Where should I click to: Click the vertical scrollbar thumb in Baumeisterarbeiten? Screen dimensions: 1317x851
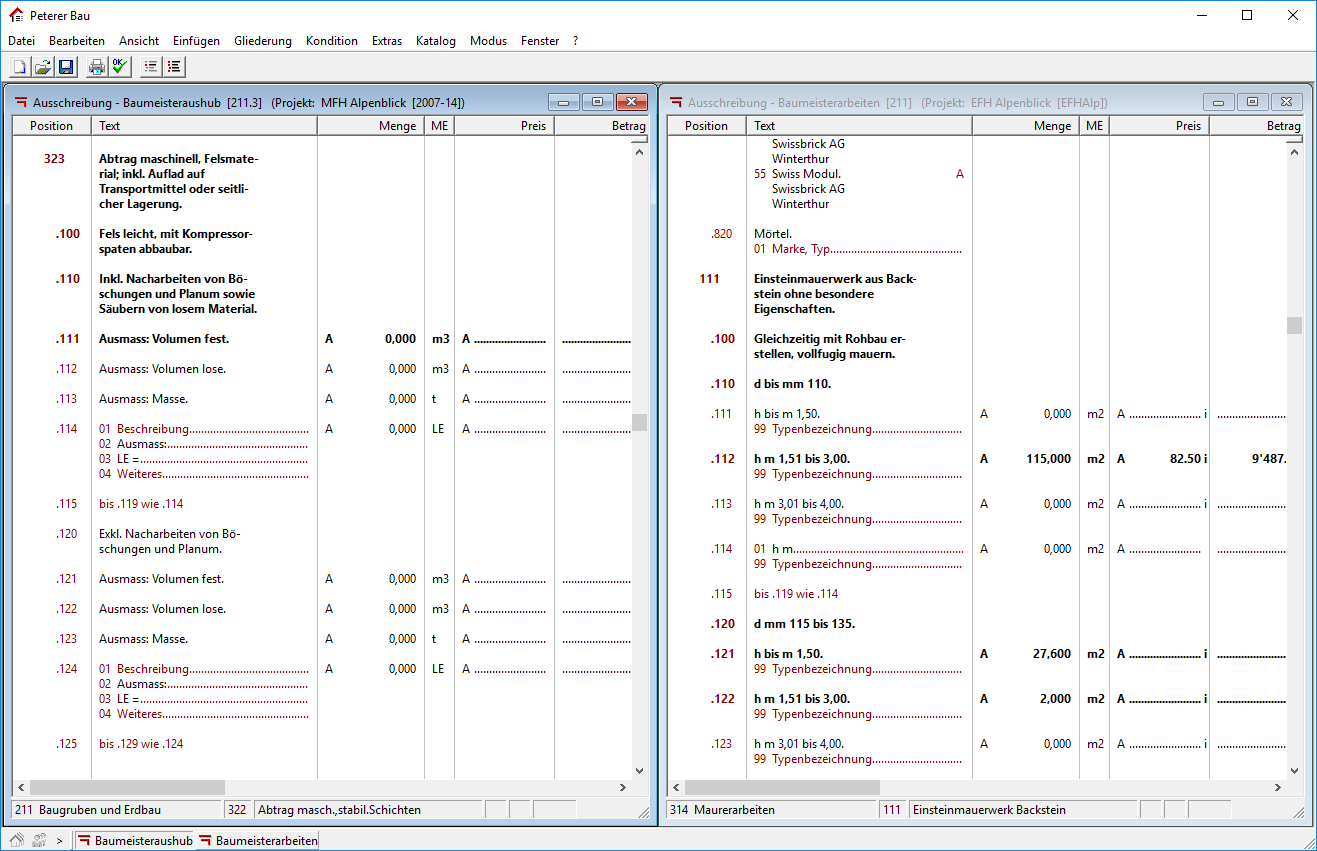click(1295, 325)
